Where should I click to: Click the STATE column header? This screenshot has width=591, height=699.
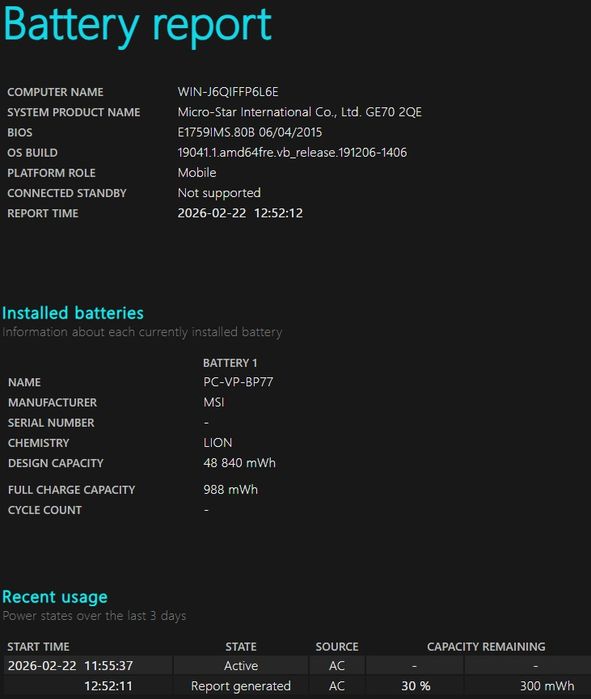pyautogui.click(x=241, y=647)
